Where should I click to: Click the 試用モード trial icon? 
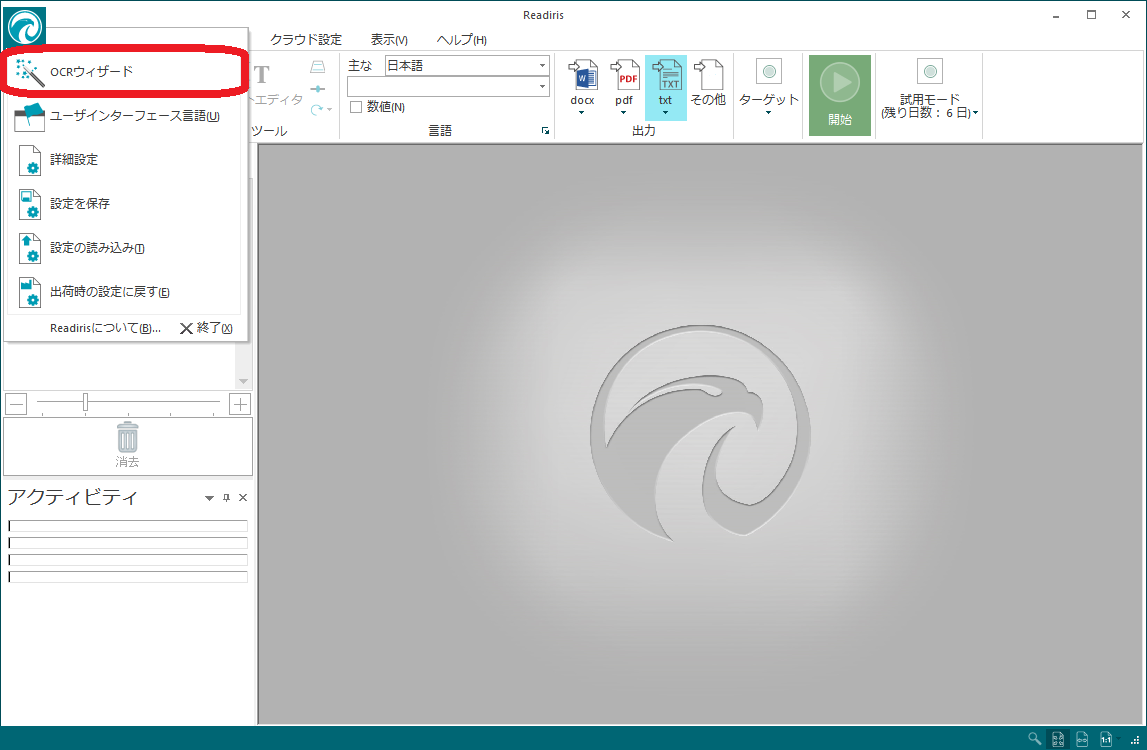click(x=930, y=72)
